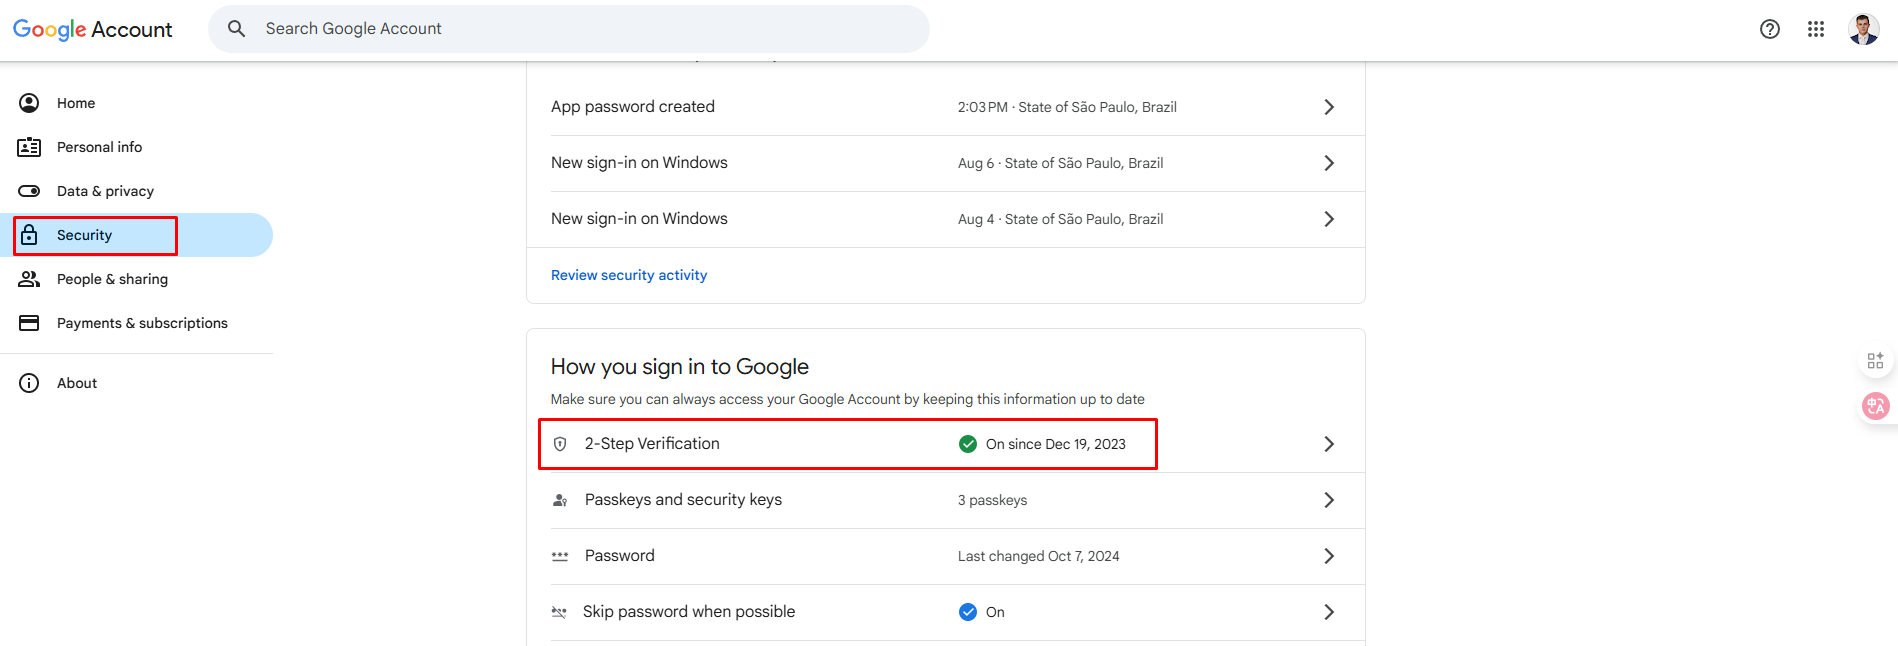Expand chevron for Skip password row

(1329, 612)
